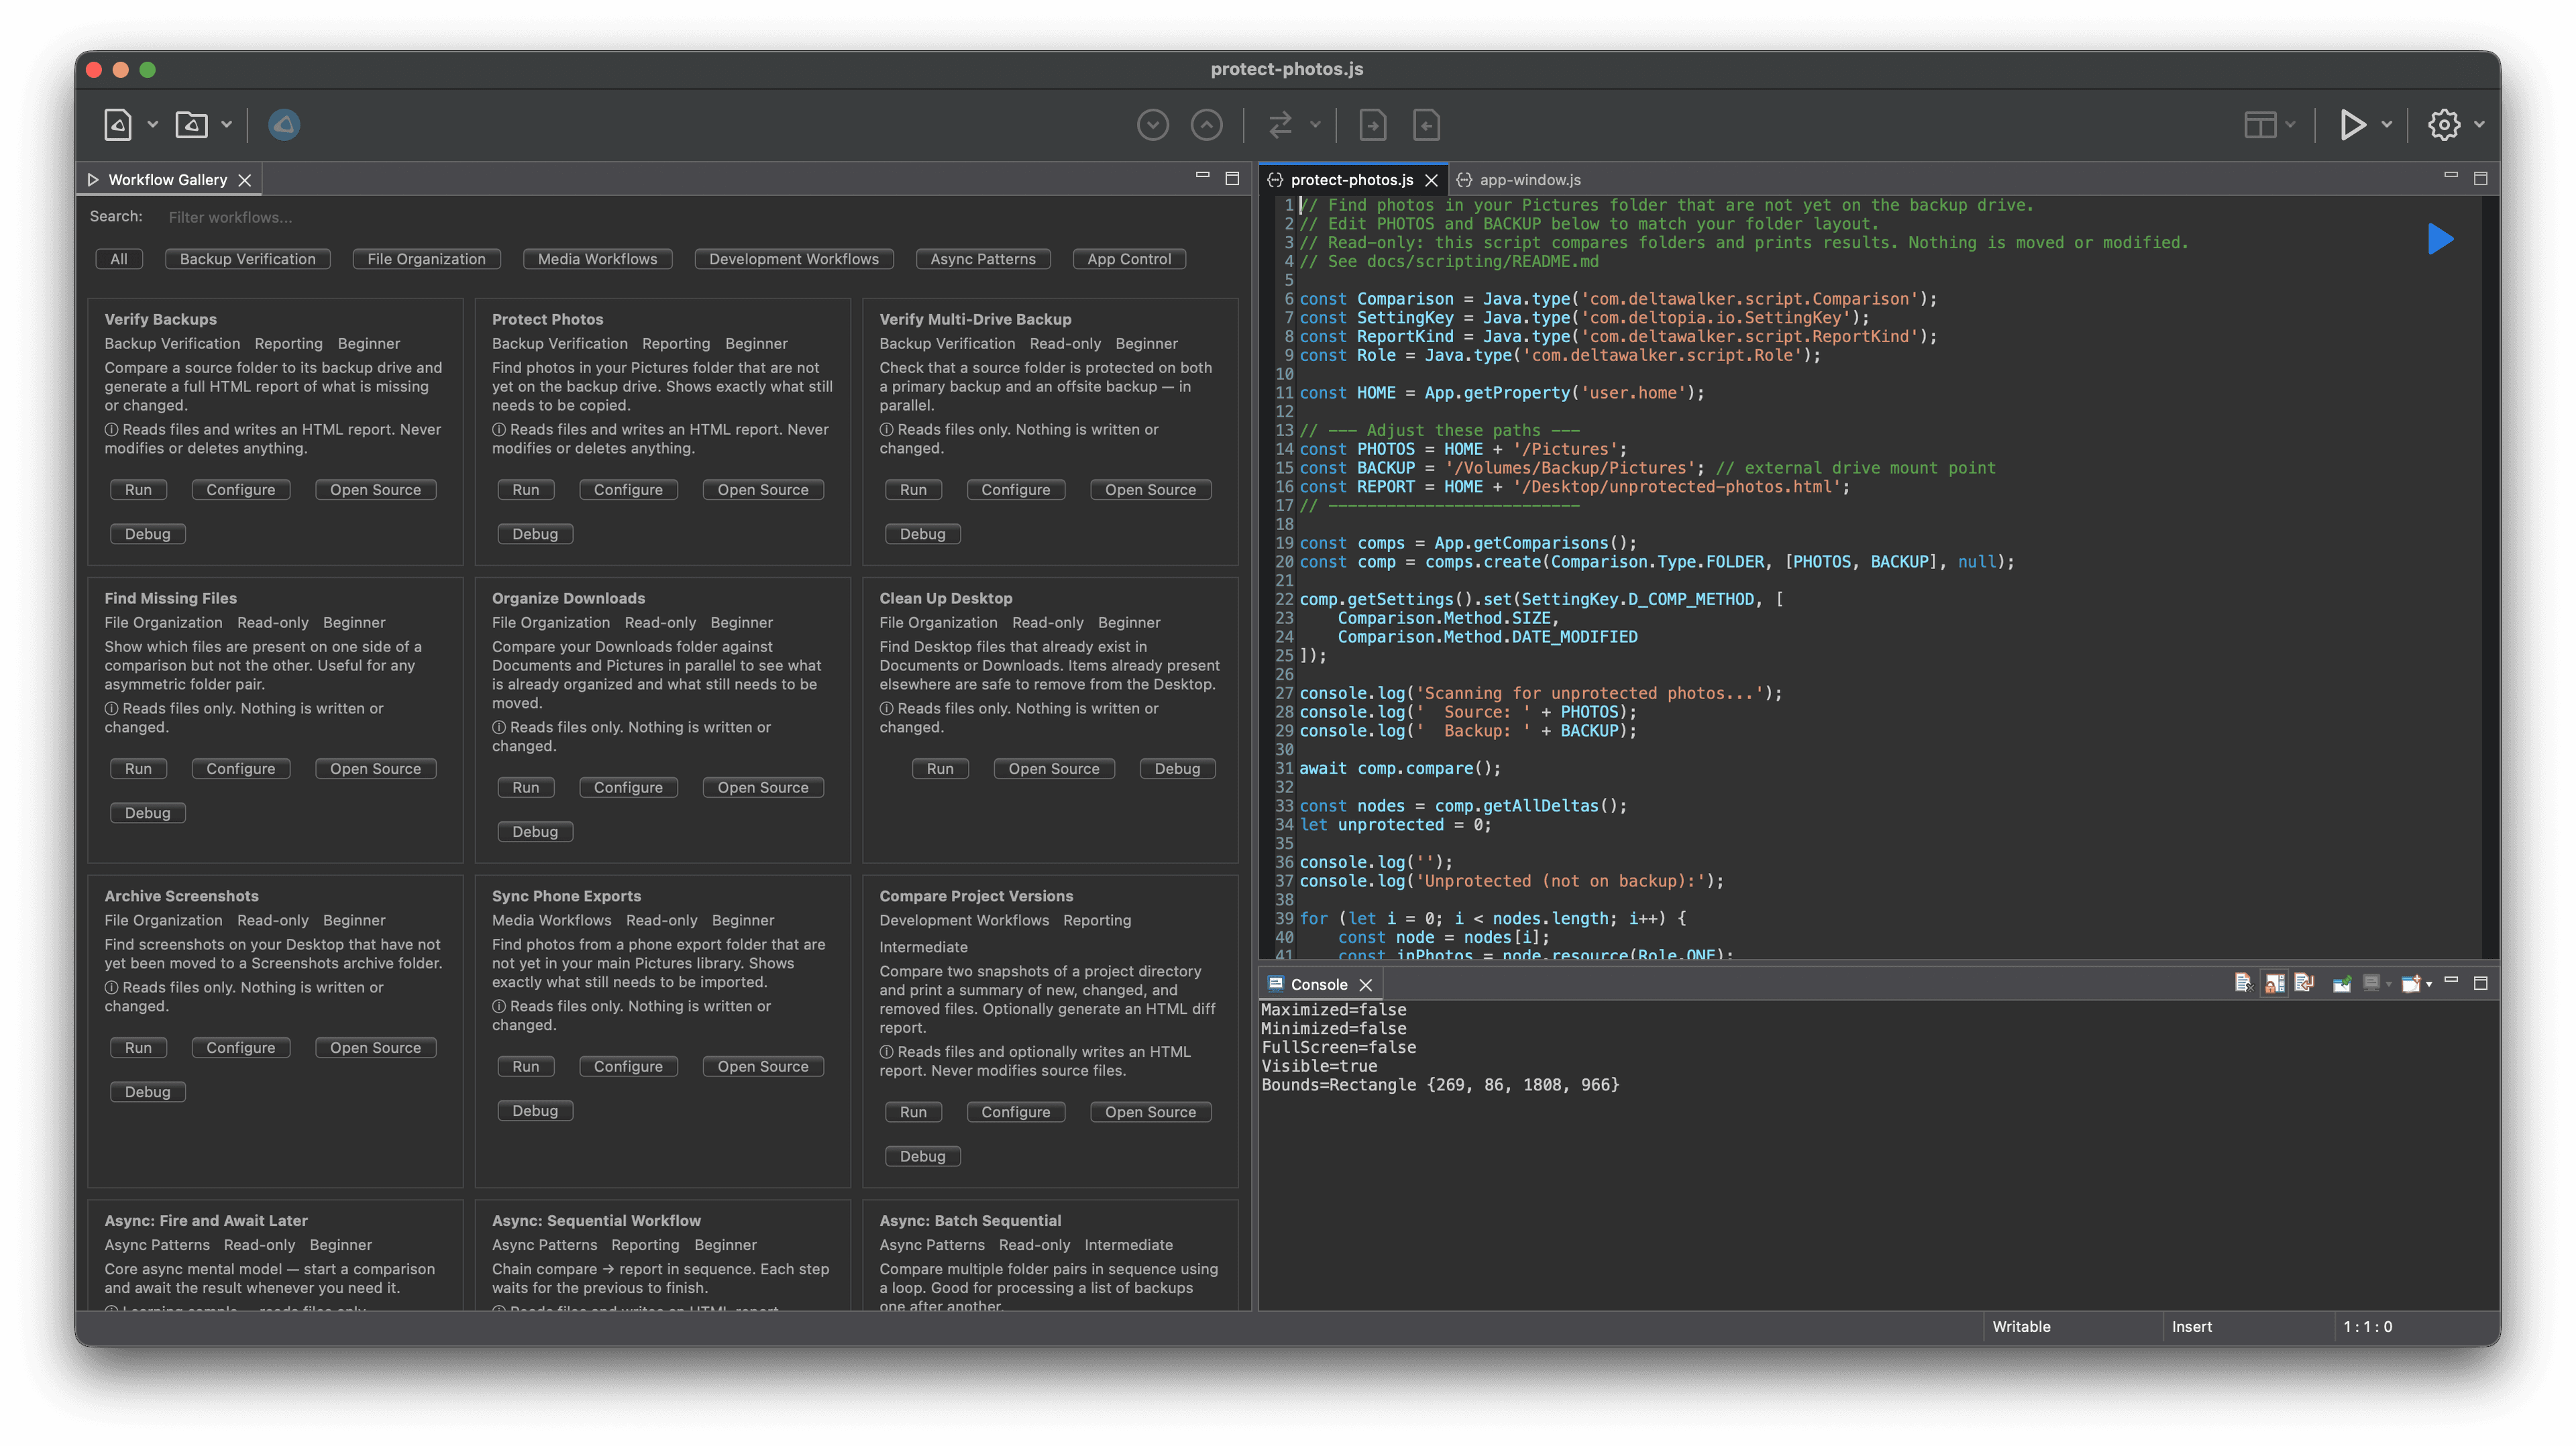Maximize the editor panel
Image resolution: width=2576 pixels, height=1446 pixels.
[x=2481, y=178]
